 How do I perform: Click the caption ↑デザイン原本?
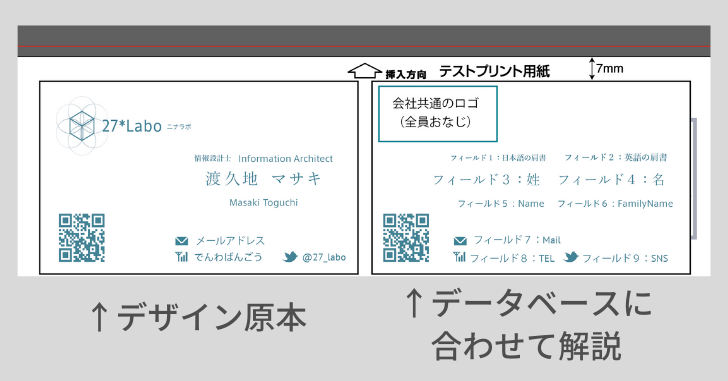pyautogui.click(x=198, y=317)
